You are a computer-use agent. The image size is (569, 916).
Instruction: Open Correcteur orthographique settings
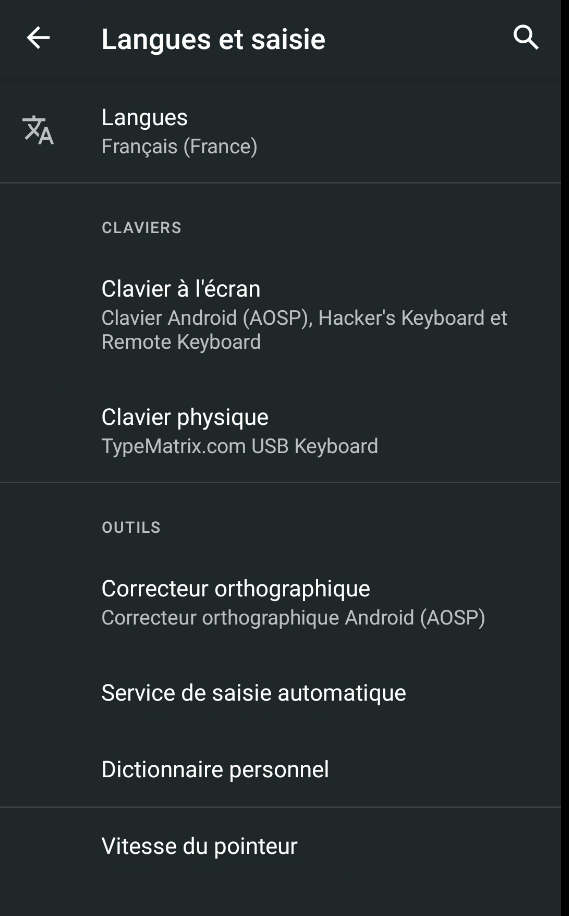click(x=280, y=602)
